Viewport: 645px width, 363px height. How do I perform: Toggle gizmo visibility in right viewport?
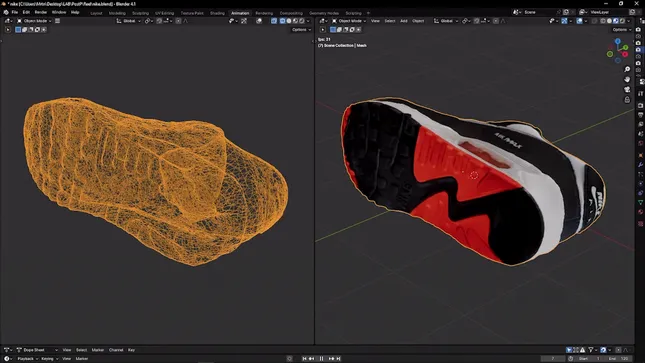(x=564, y=21)
